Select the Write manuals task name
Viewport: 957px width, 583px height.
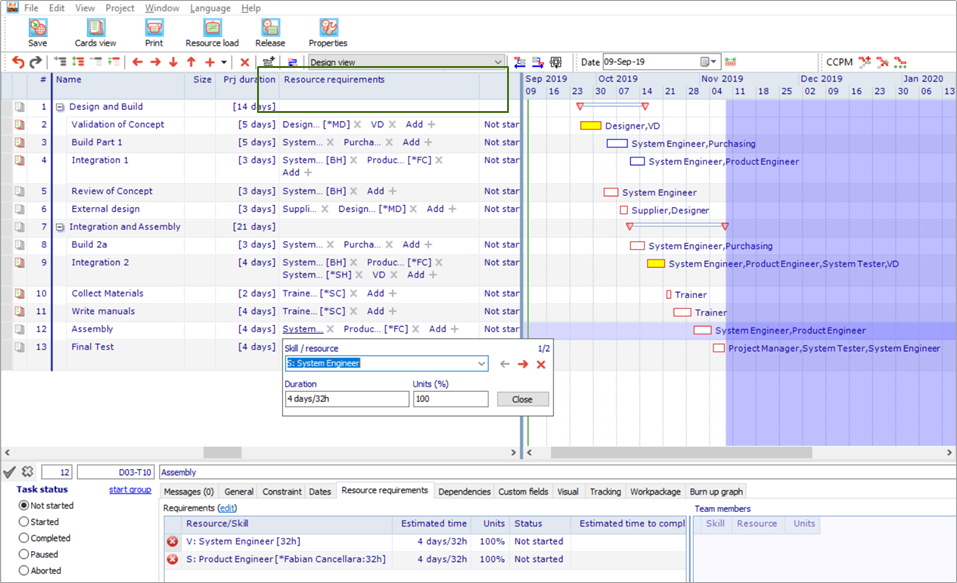click(x=103, y=311)
